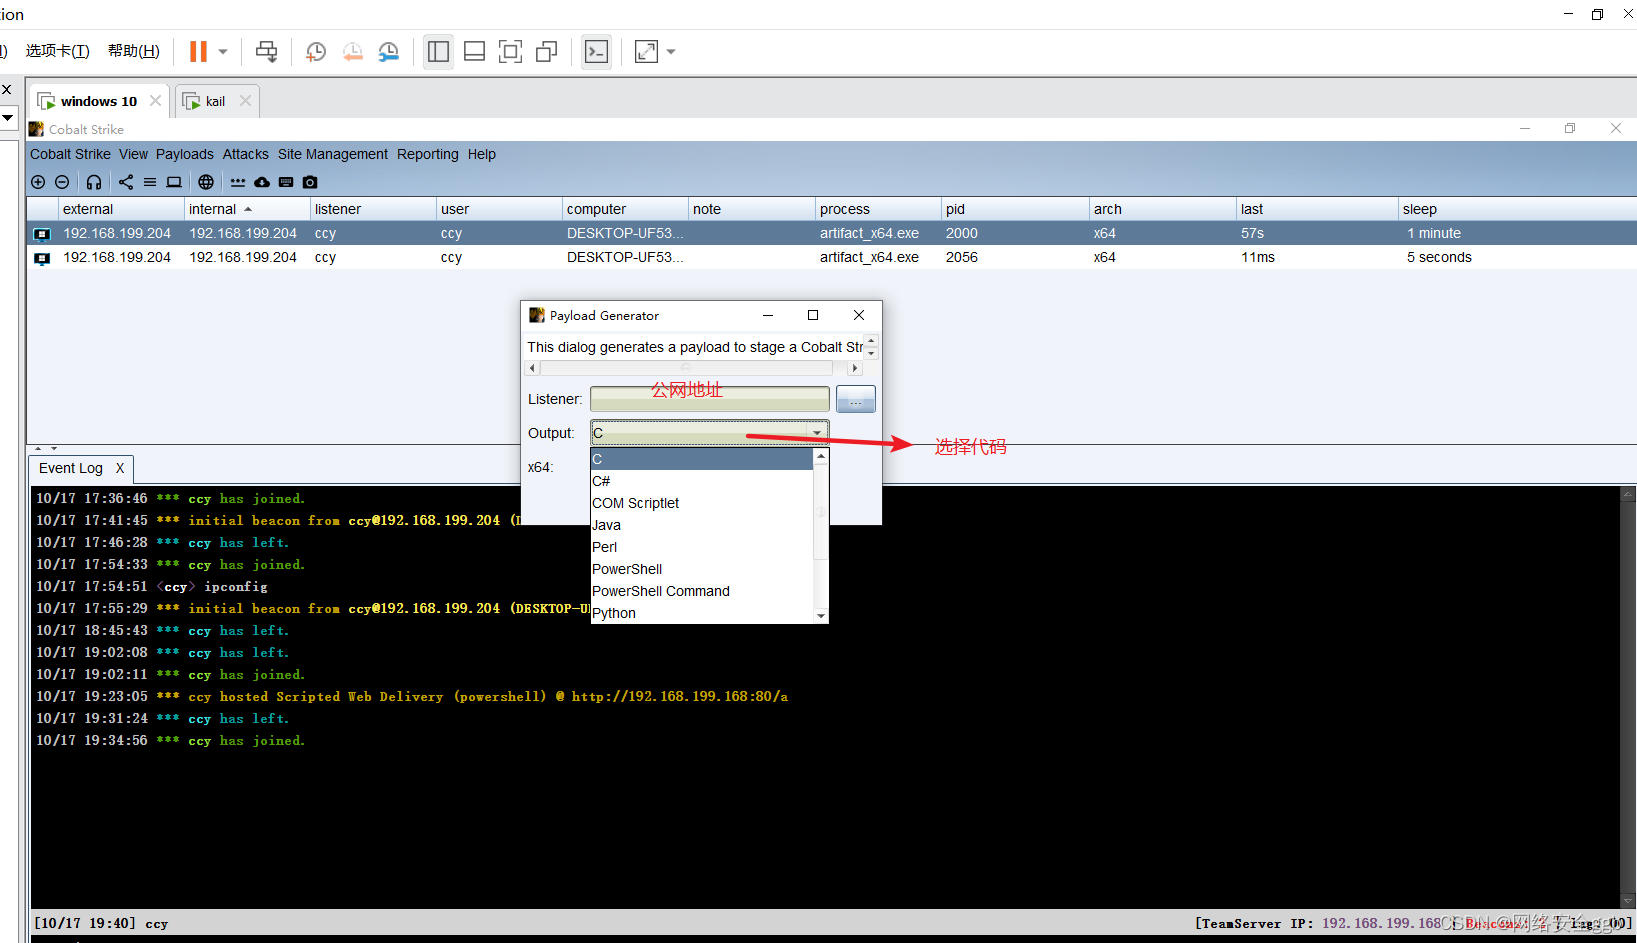Open the stretch display dropdown arrow

click(671, 51)
